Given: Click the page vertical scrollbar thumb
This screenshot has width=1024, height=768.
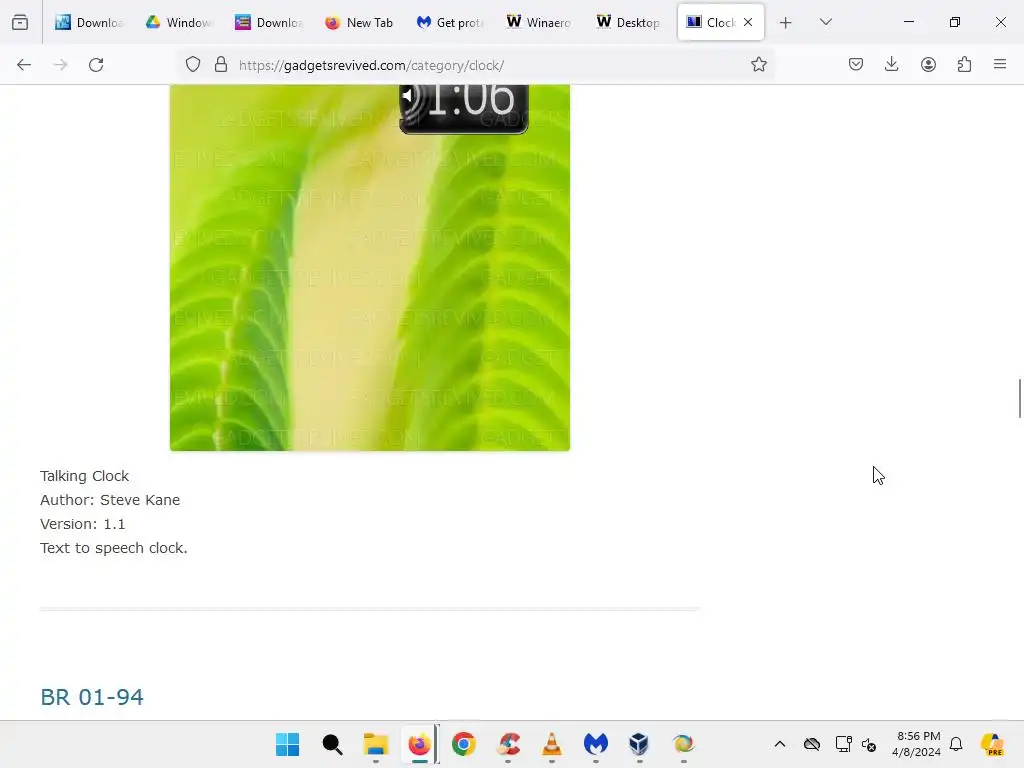Looking at the screenshot, I should pyautogui.click(x=1019, y=398).
